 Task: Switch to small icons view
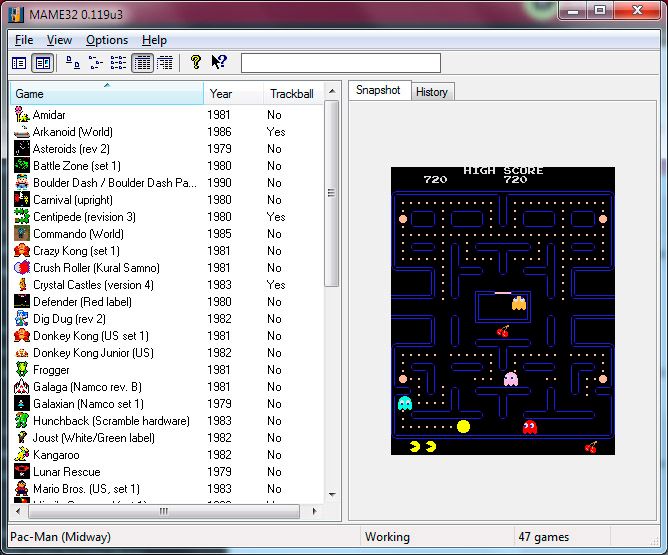[95, 63]
